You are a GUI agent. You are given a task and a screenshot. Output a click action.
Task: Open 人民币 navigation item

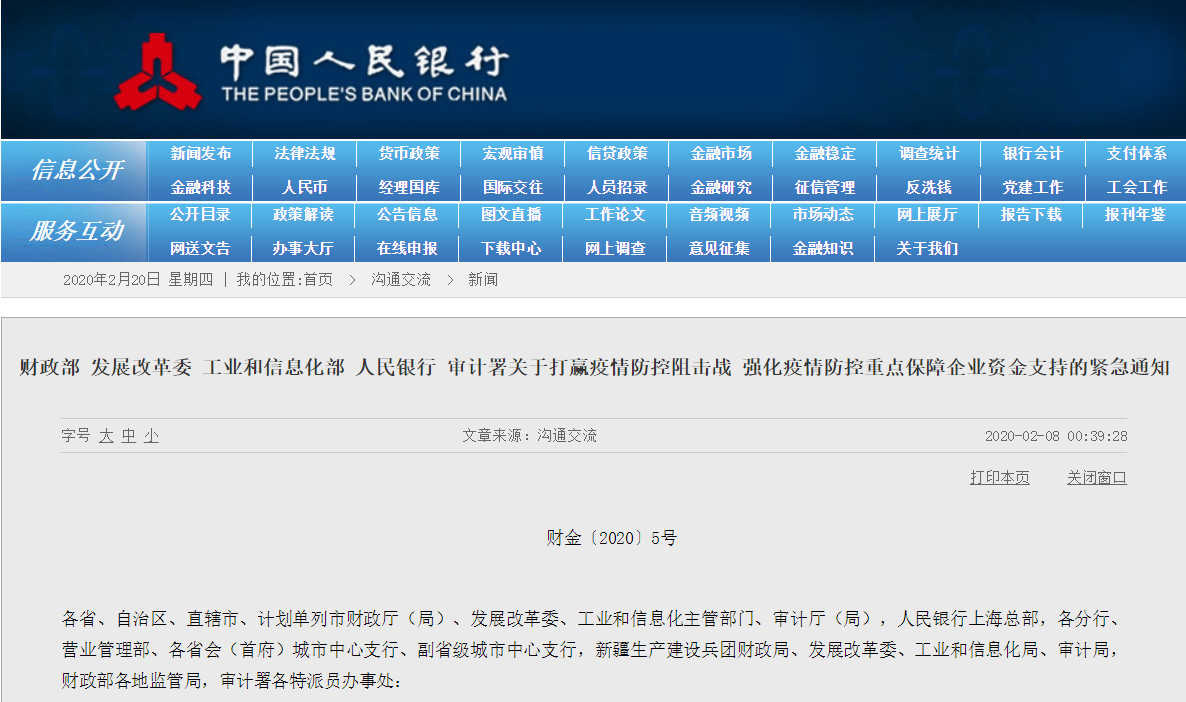click(304, 187)
